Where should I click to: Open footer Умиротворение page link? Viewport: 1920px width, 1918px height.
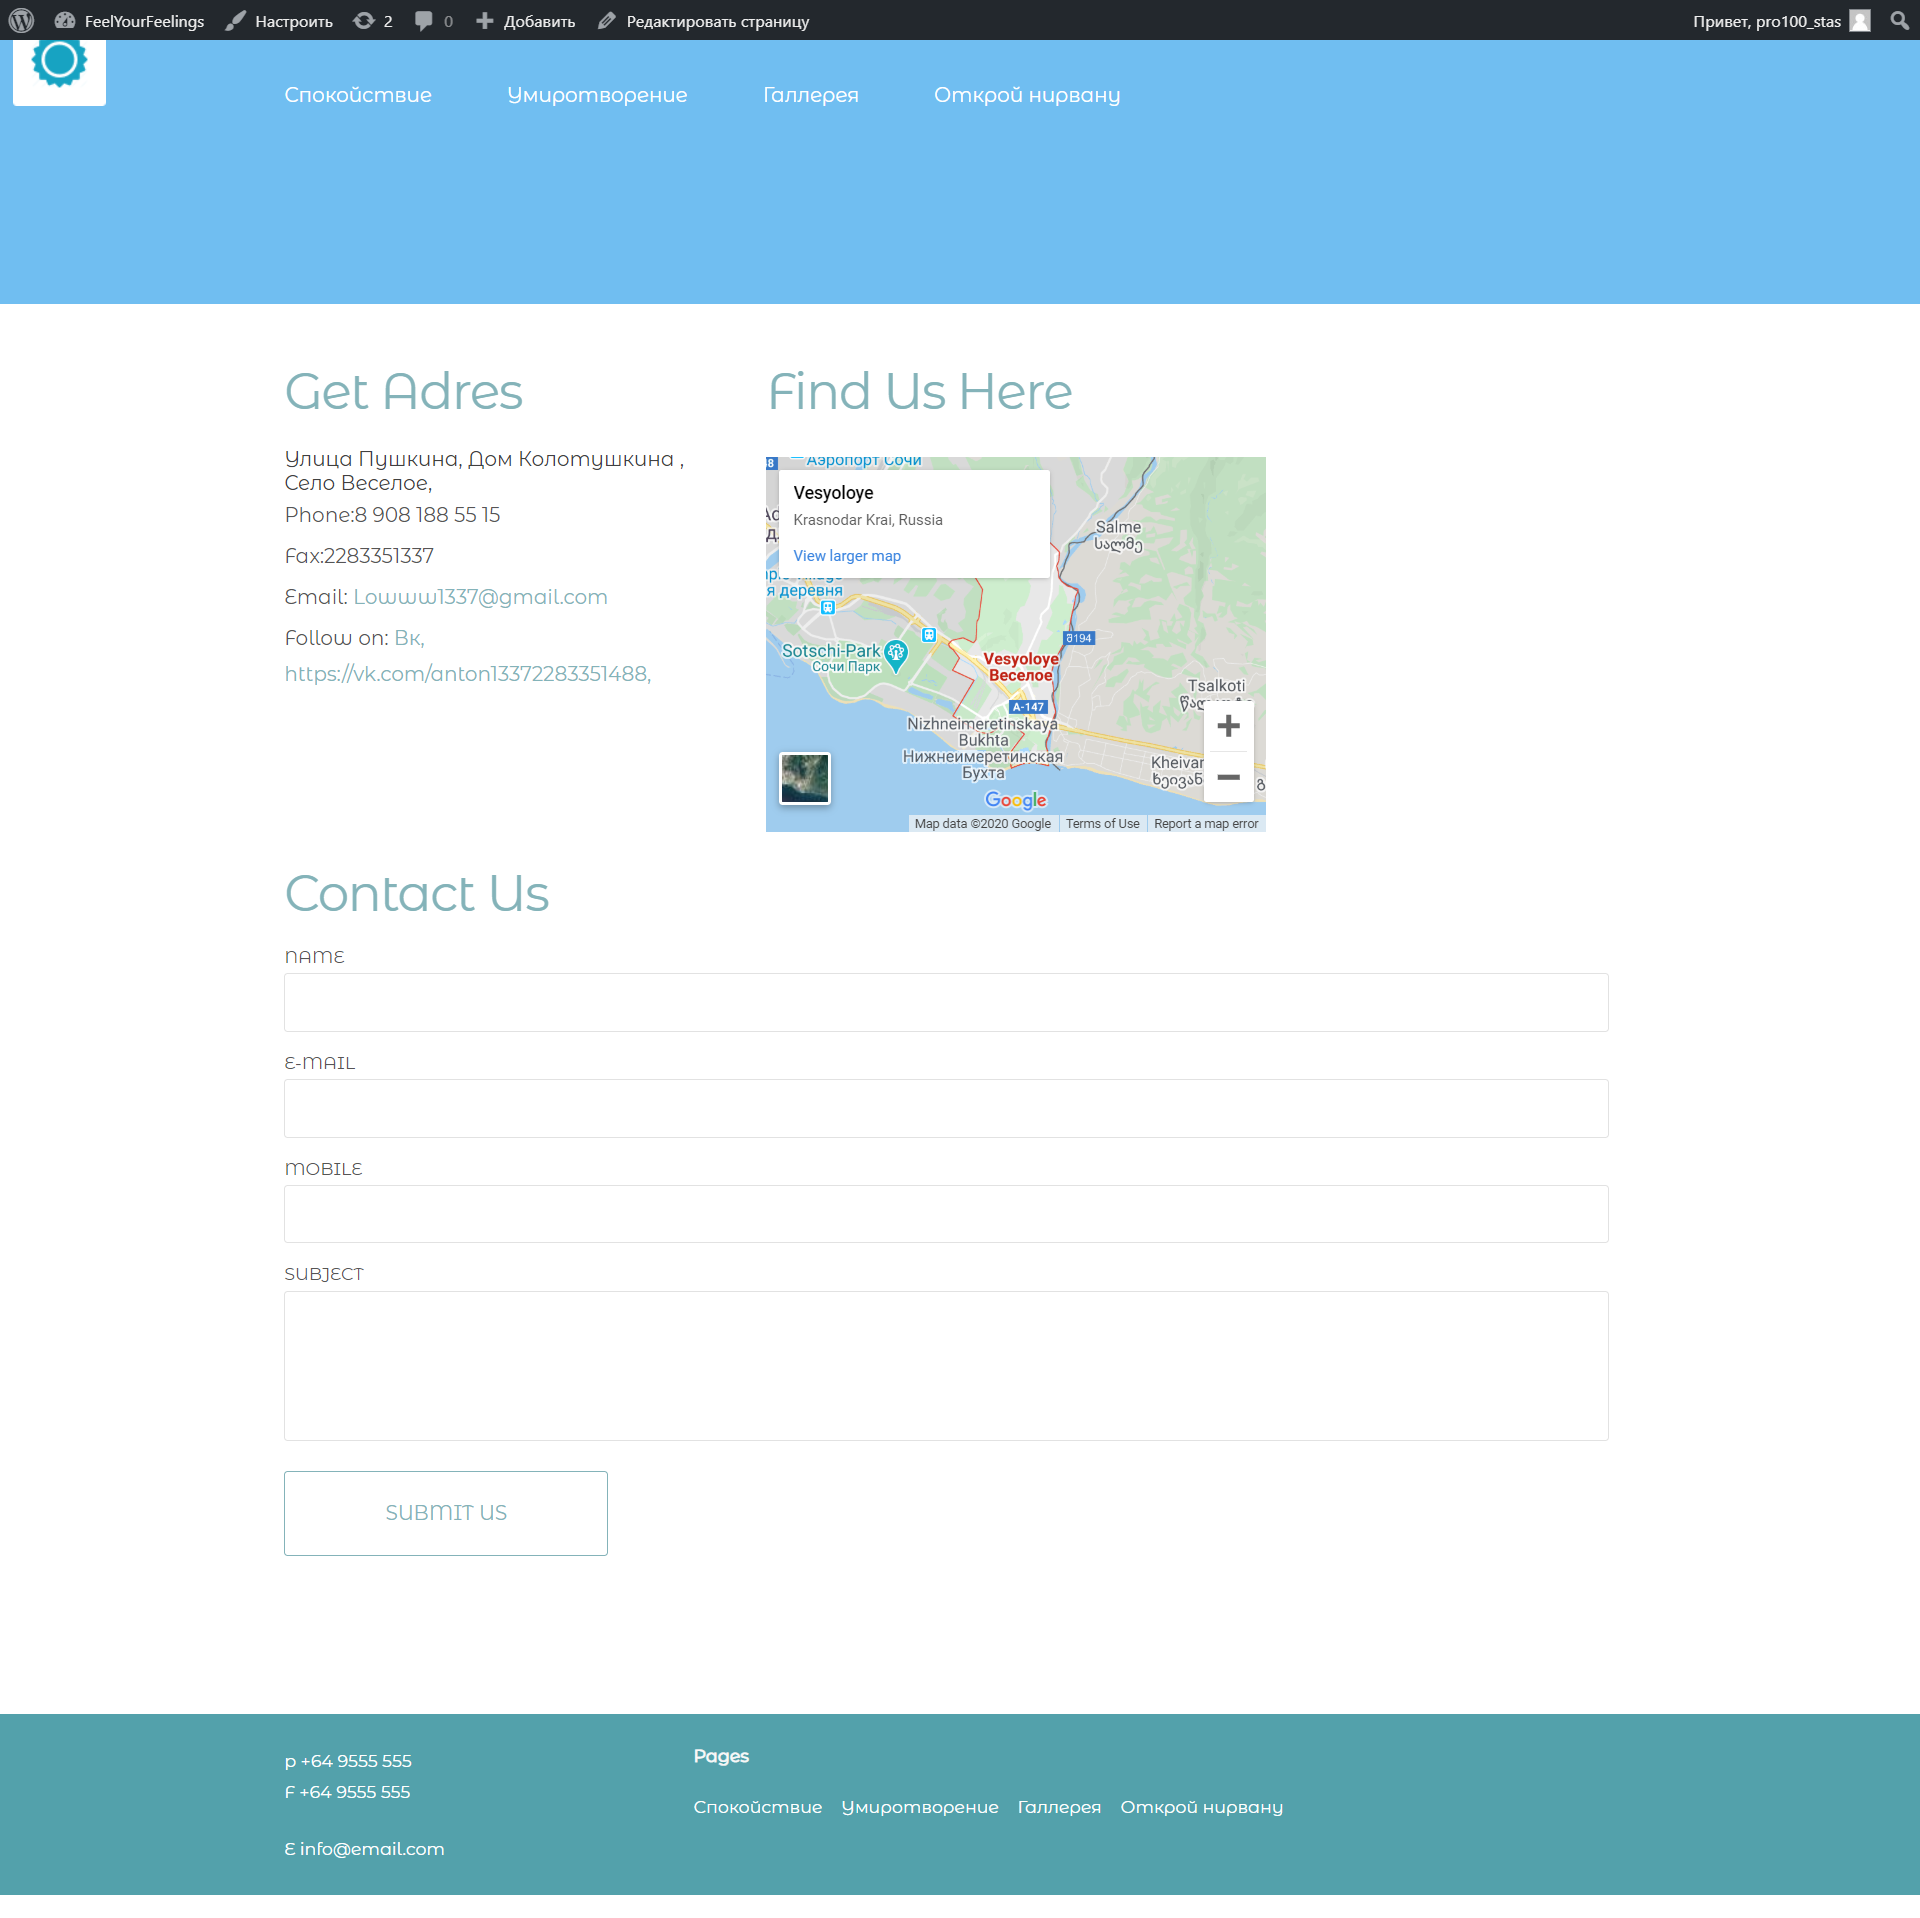pyautogui.click(x=920, y=1807)
